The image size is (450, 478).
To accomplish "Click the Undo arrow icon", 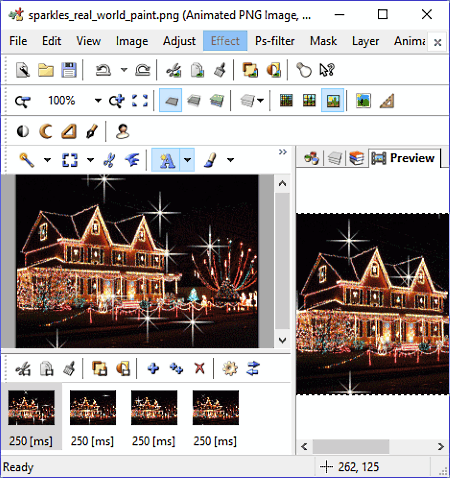I will (103, 70).
